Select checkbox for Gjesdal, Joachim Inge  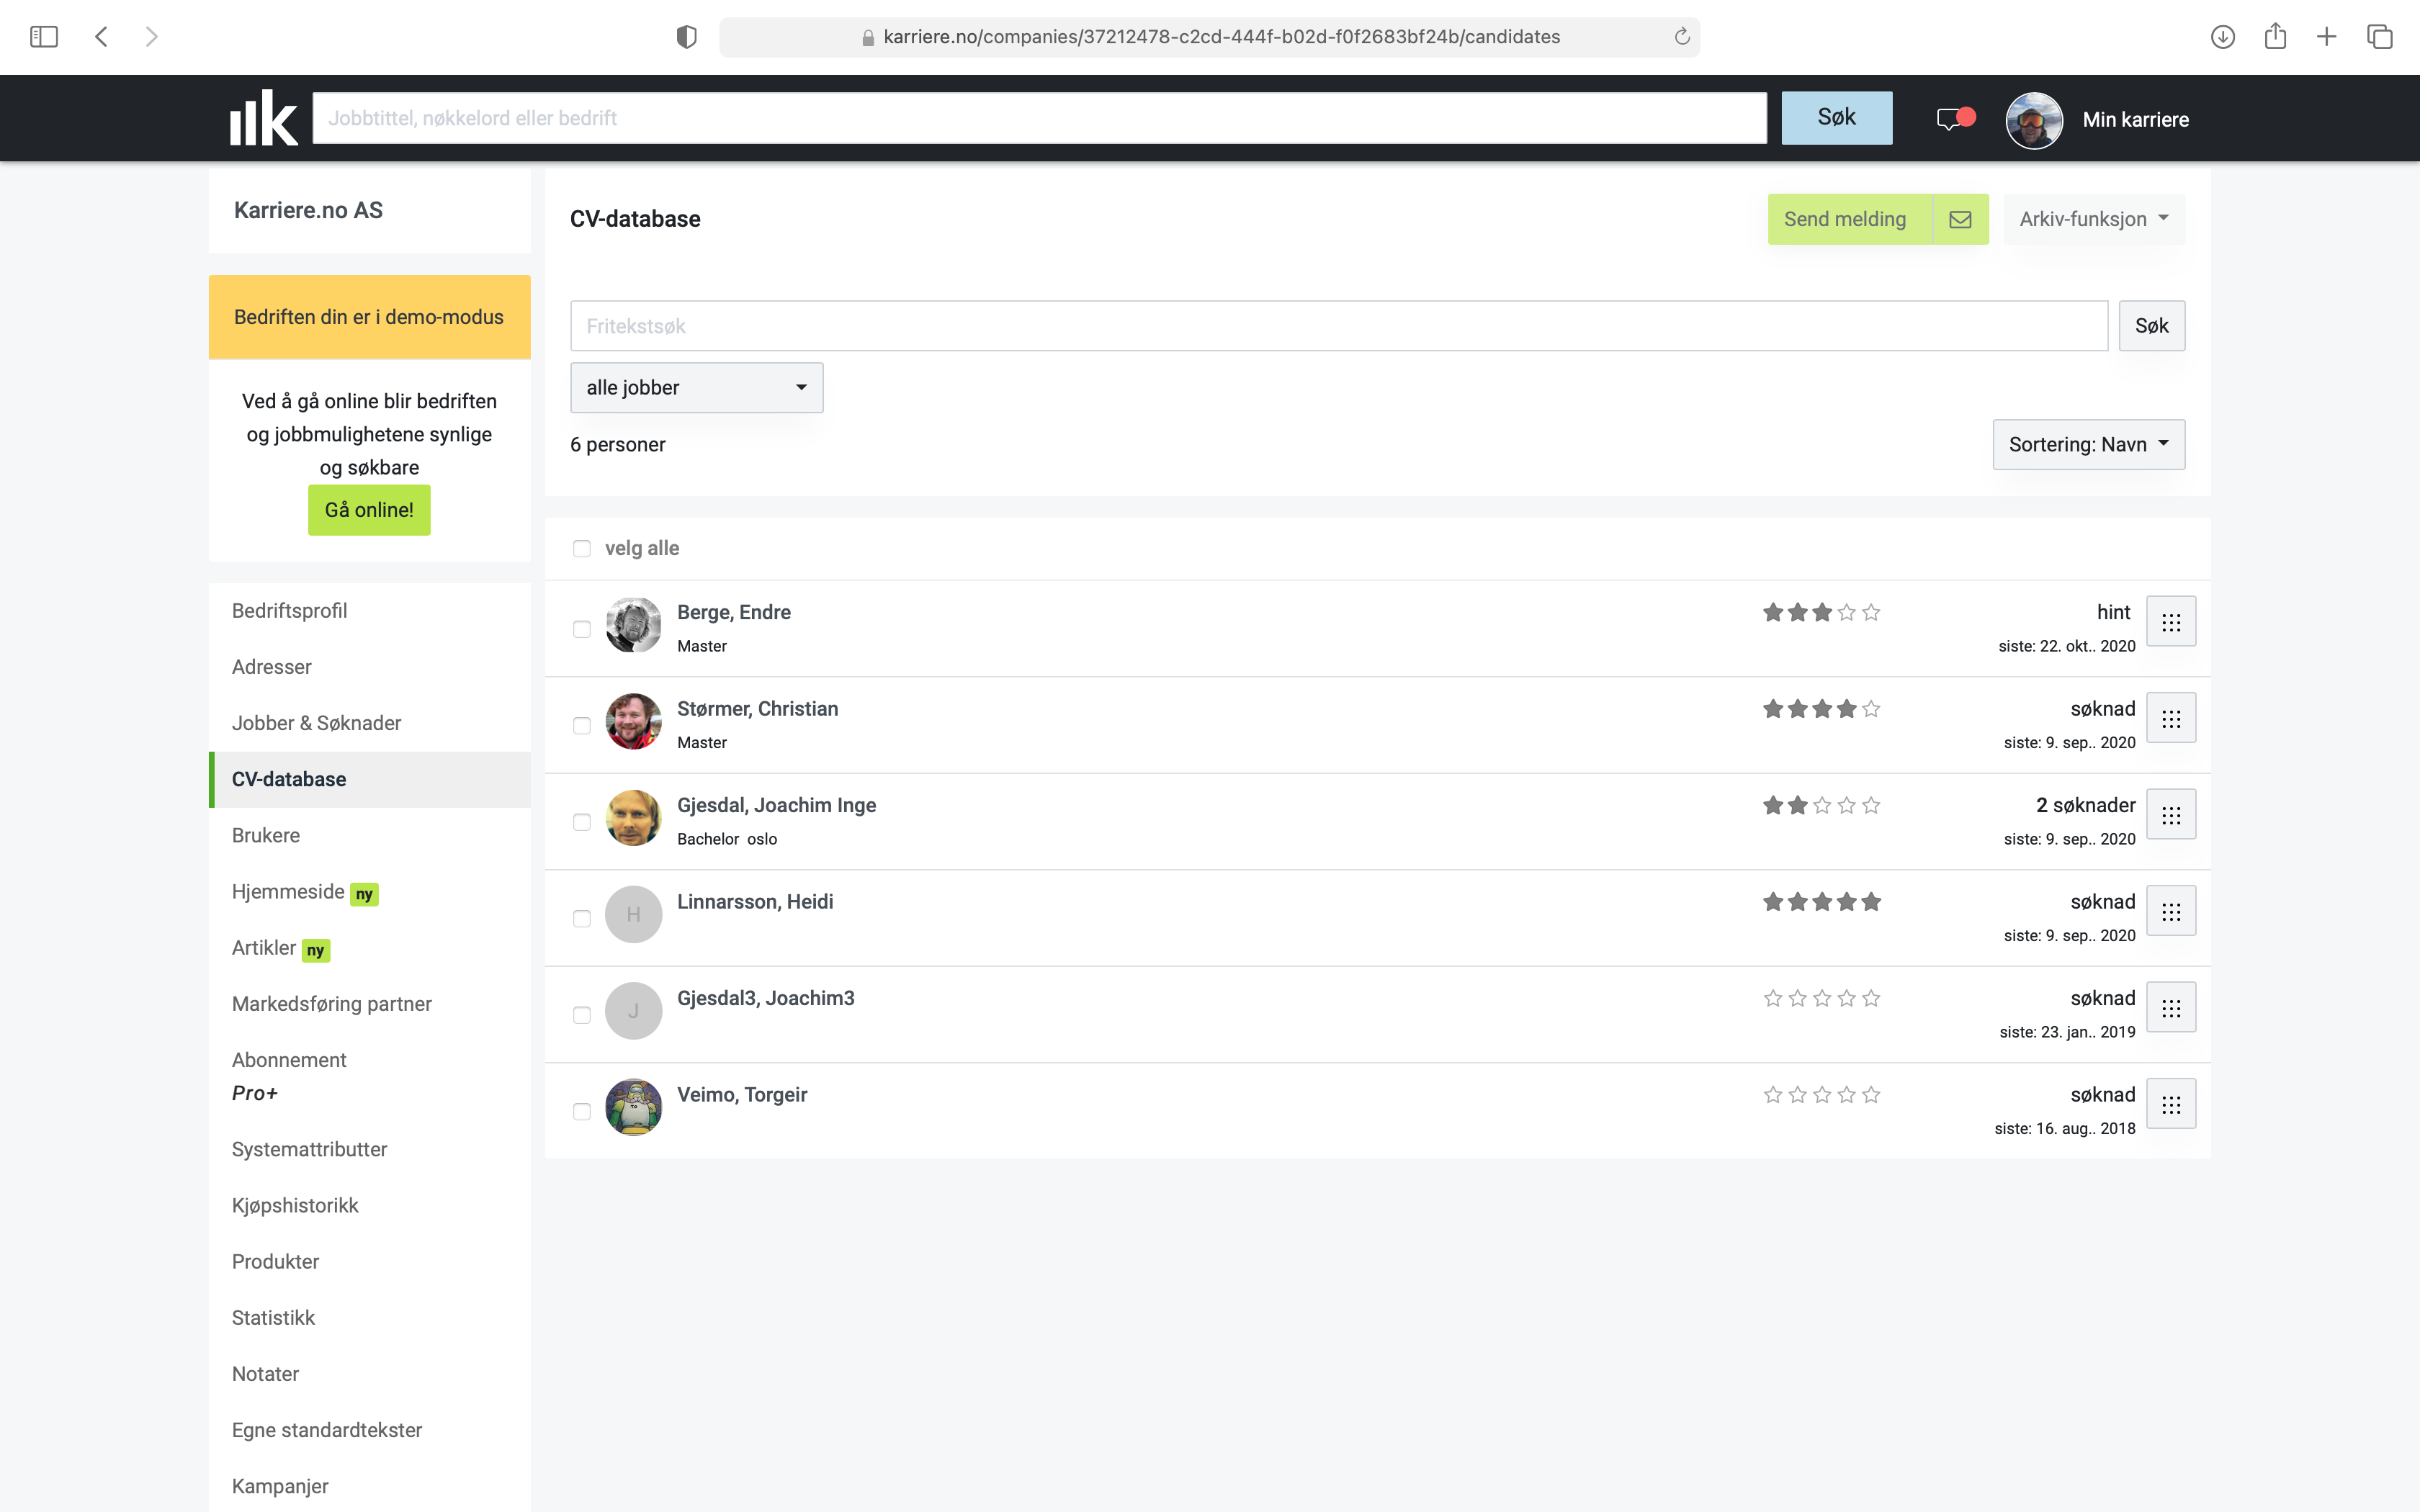[x=582, y=822]
